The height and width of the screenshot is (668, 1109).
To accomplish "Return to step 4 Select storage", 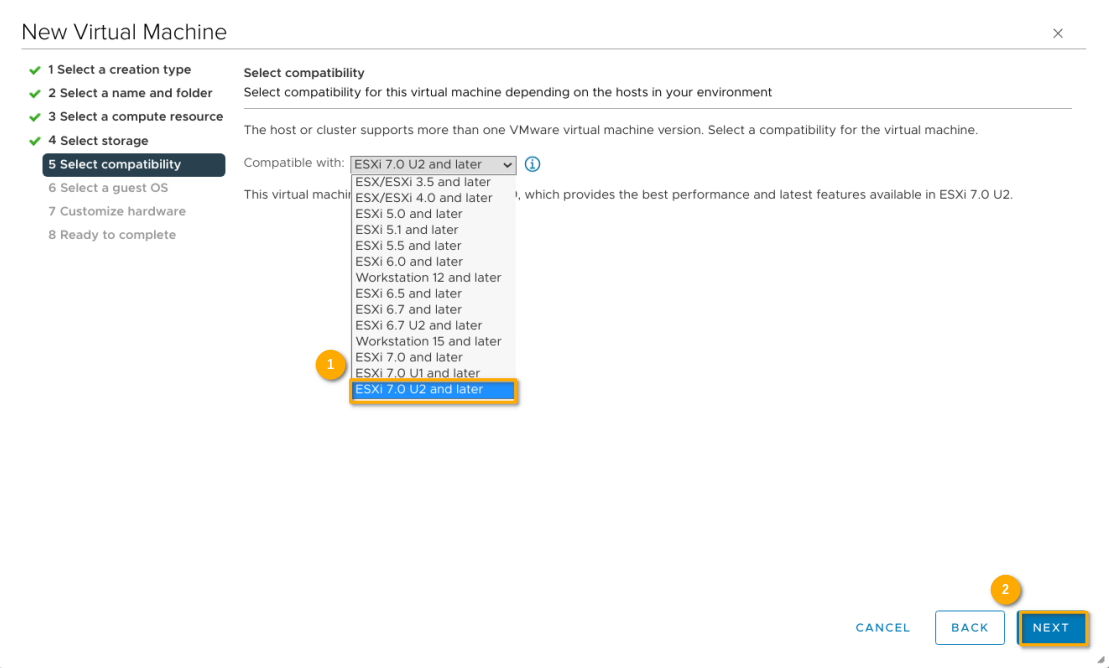I will pos(98,141).
